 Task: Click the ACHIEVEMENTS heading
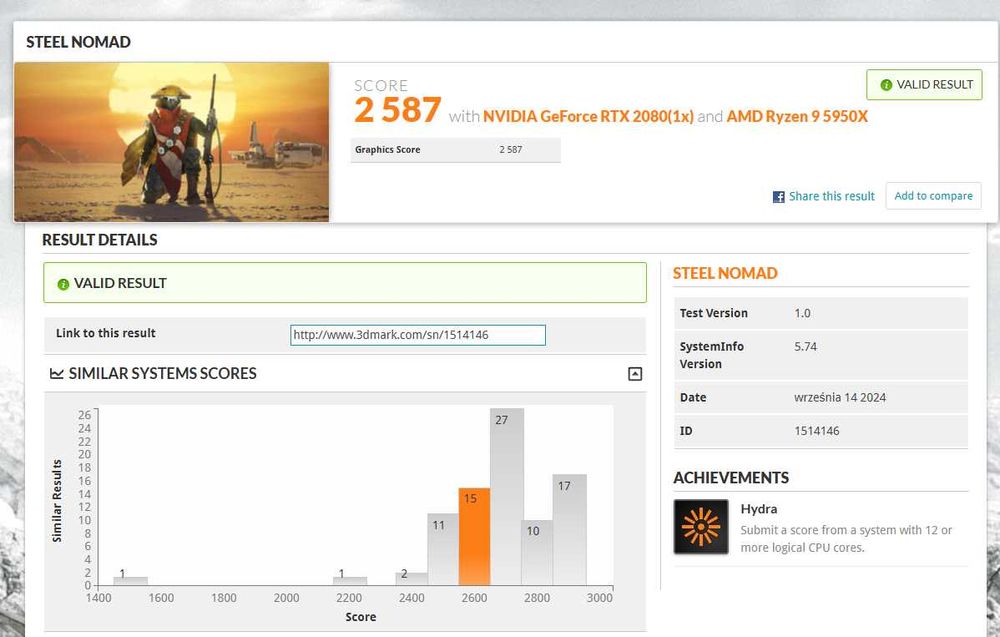pos(731,478)
